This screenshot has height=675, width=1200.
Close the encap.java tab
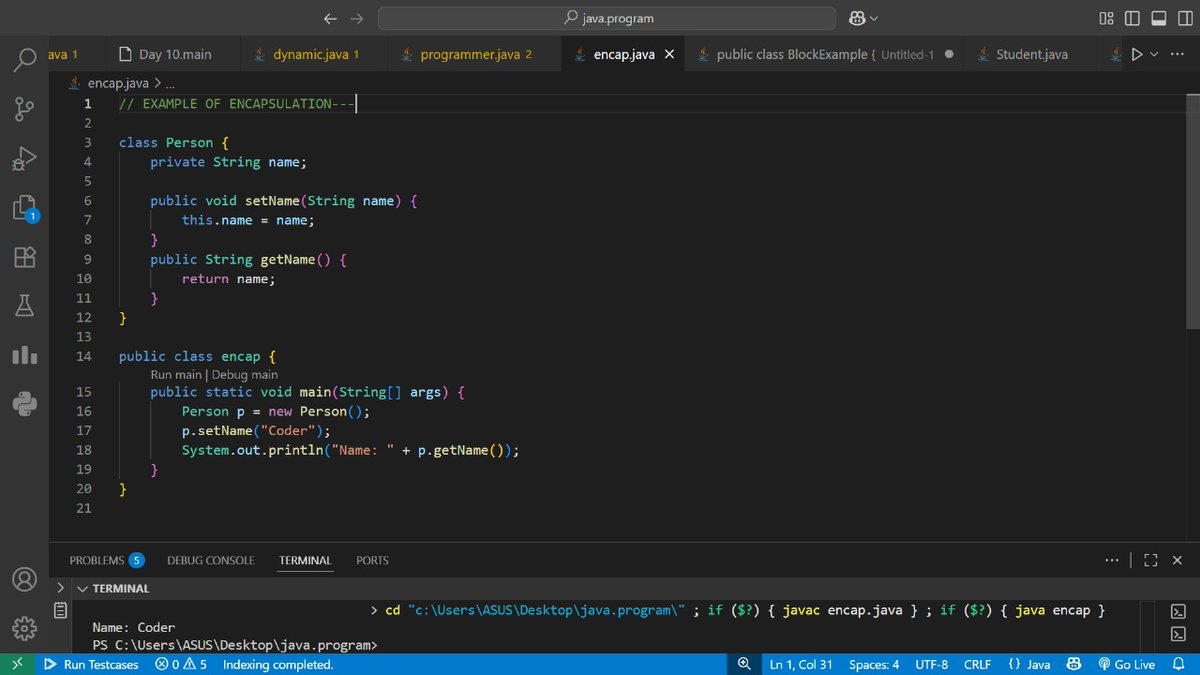pos(669,54)
